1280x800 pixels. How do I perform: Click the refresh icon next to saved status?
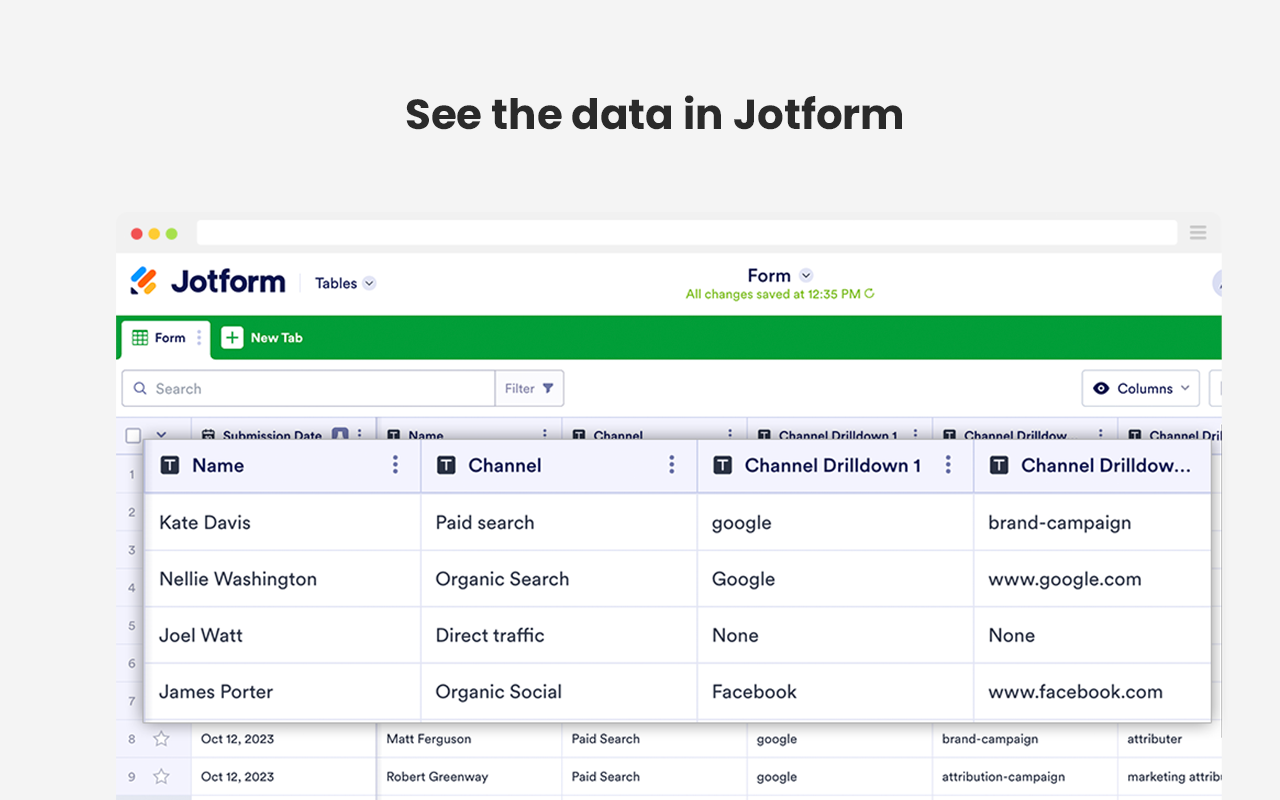869,294
